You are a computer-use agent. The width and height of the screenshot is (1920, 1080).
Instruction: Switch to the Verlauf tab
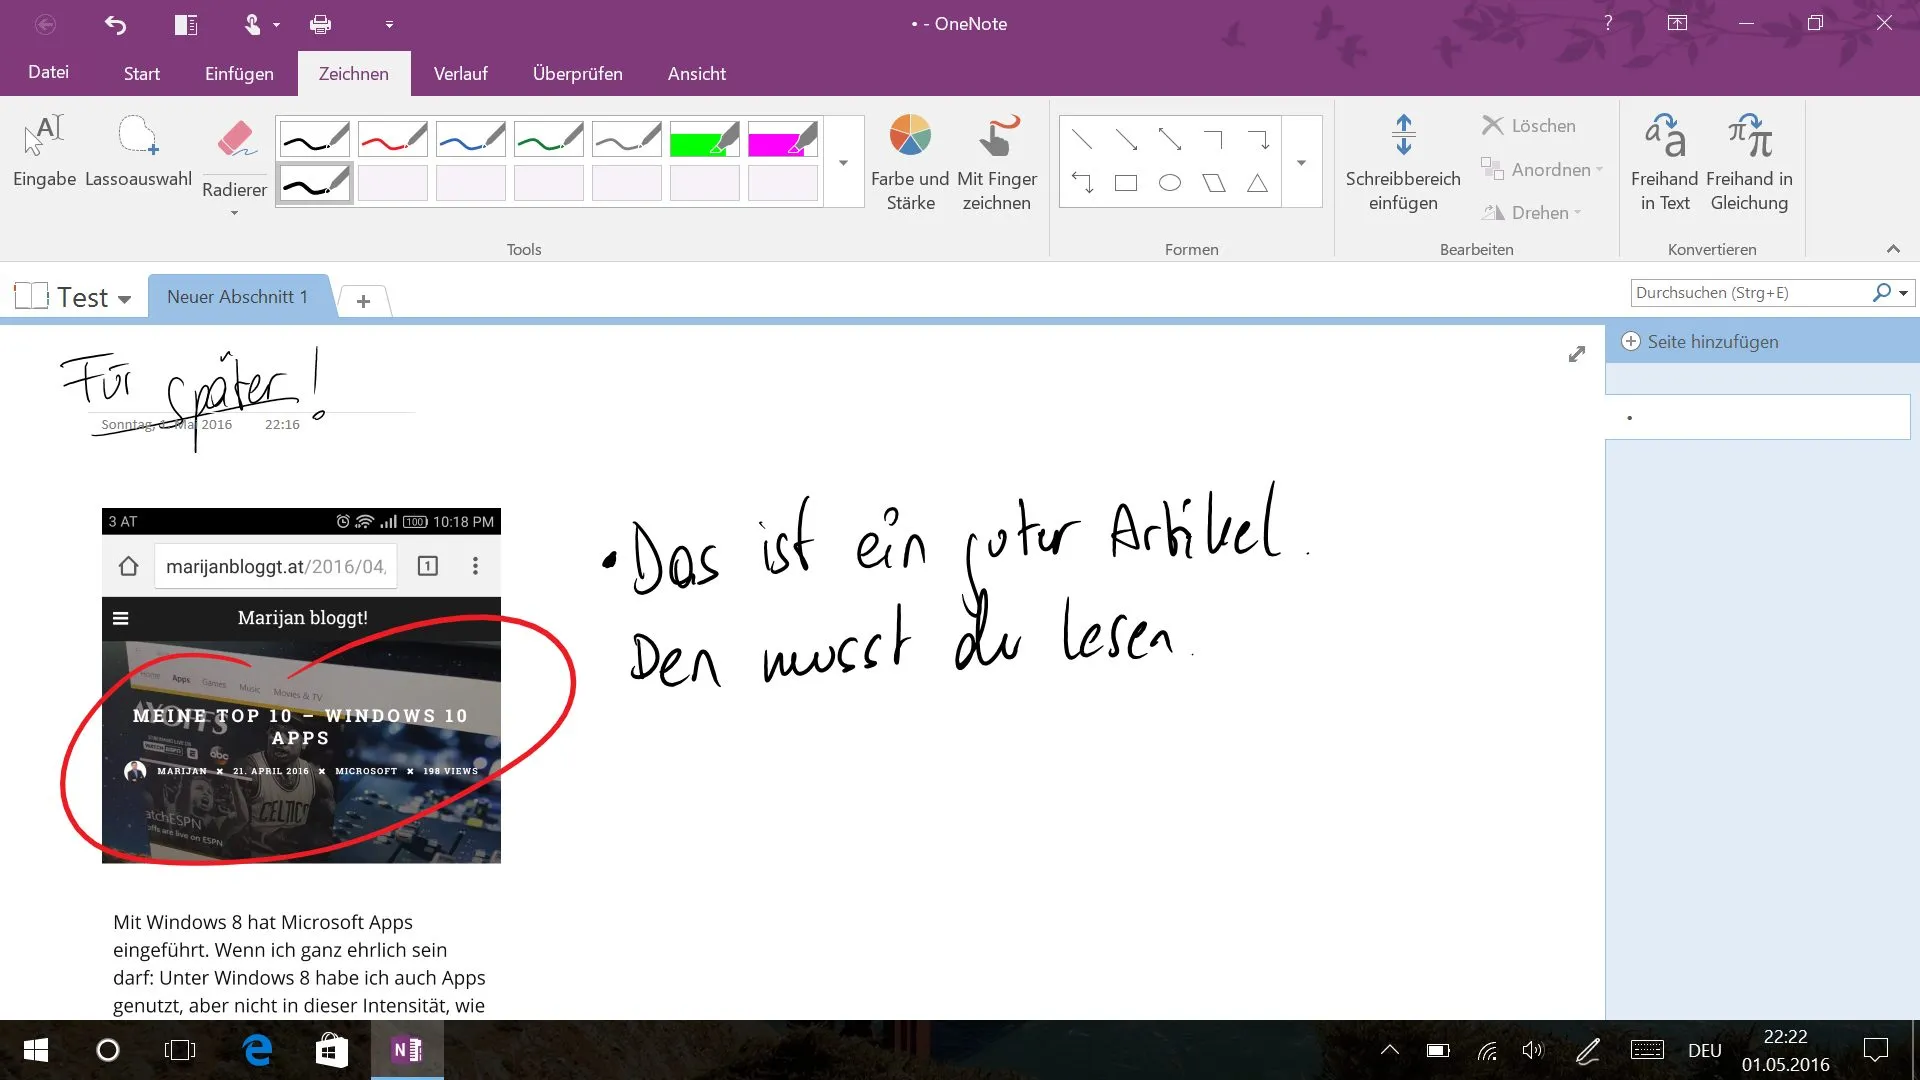point(460,74)
